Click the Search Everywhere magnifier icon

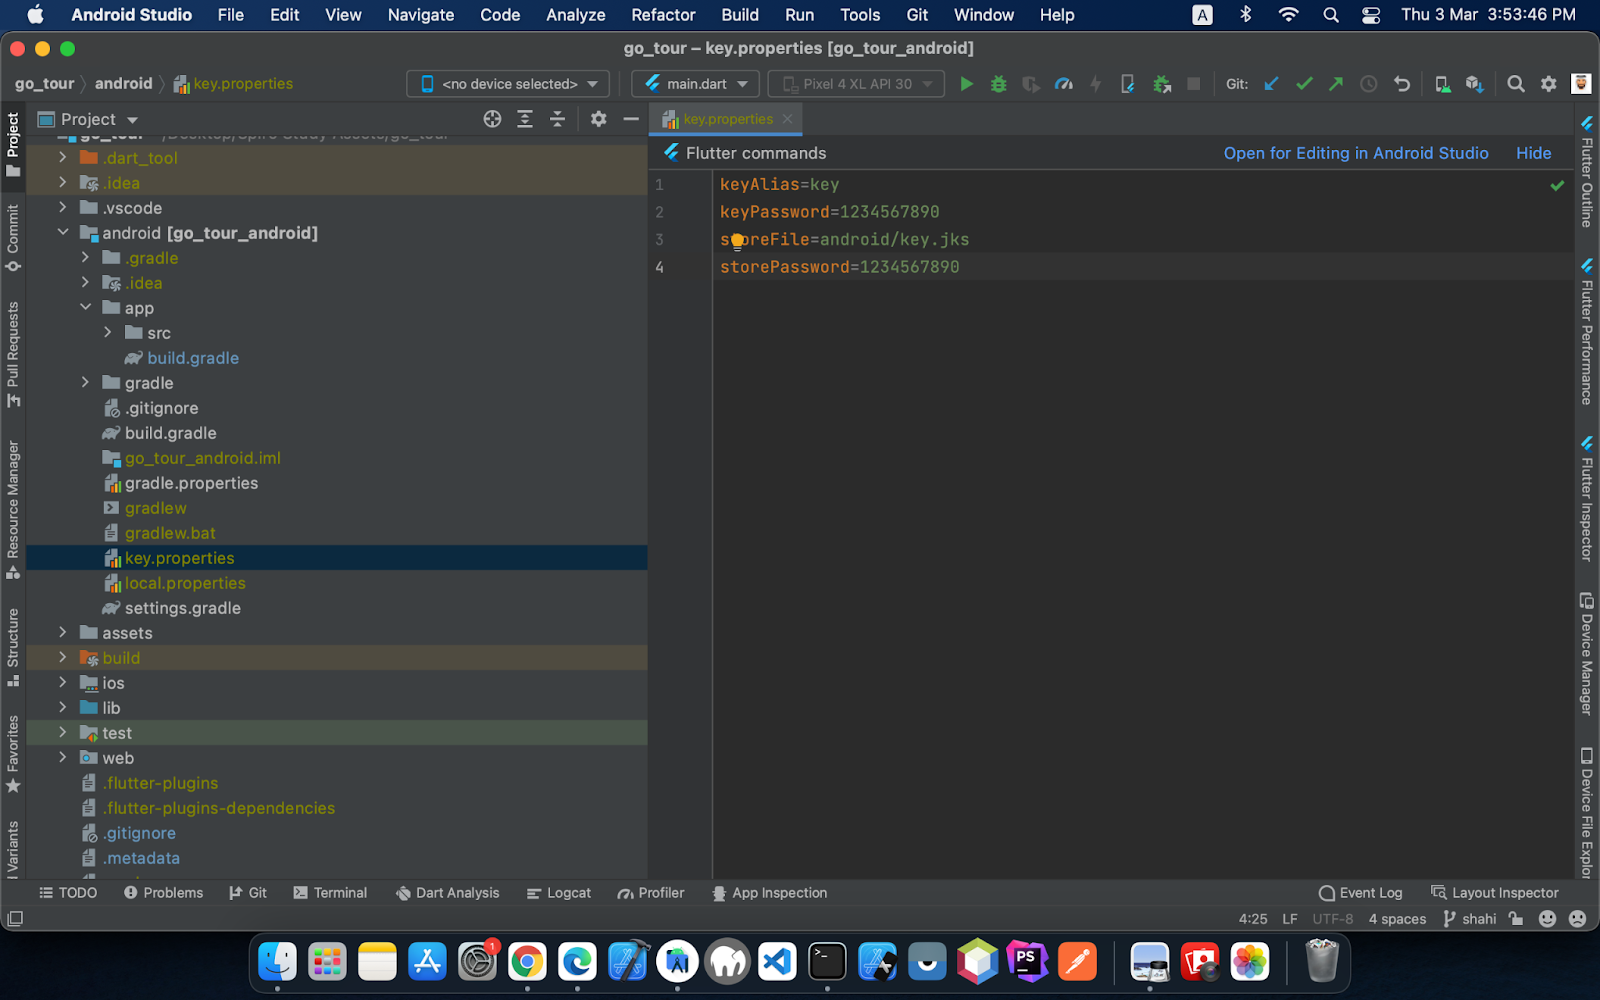pos(1516,84)
